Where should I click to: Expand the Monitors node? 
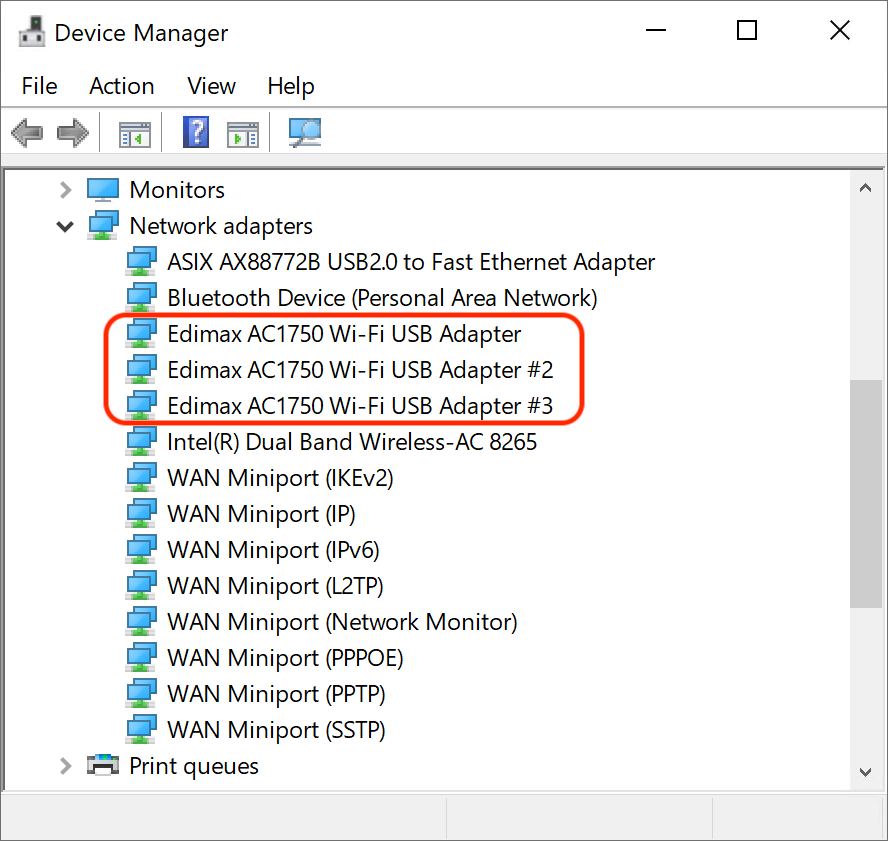click(x=66, y=190)
